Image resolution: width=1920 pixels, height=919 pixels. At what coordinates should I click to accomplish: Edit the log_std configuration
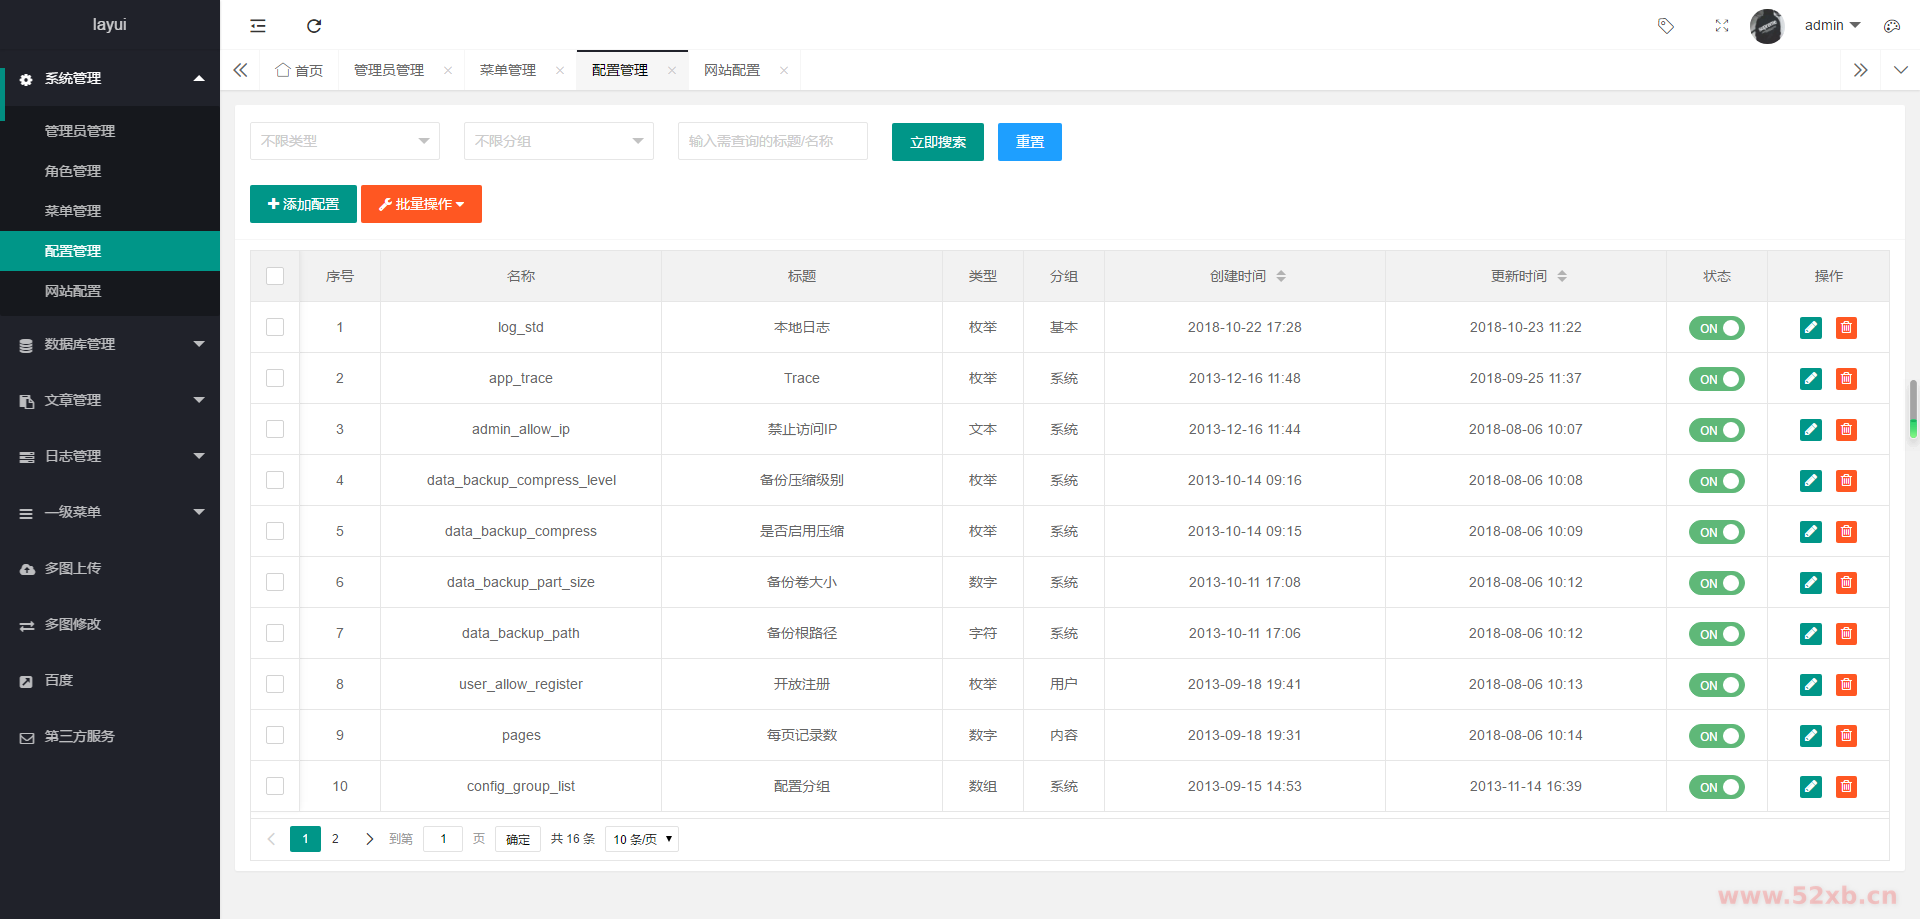(1810, 327)
